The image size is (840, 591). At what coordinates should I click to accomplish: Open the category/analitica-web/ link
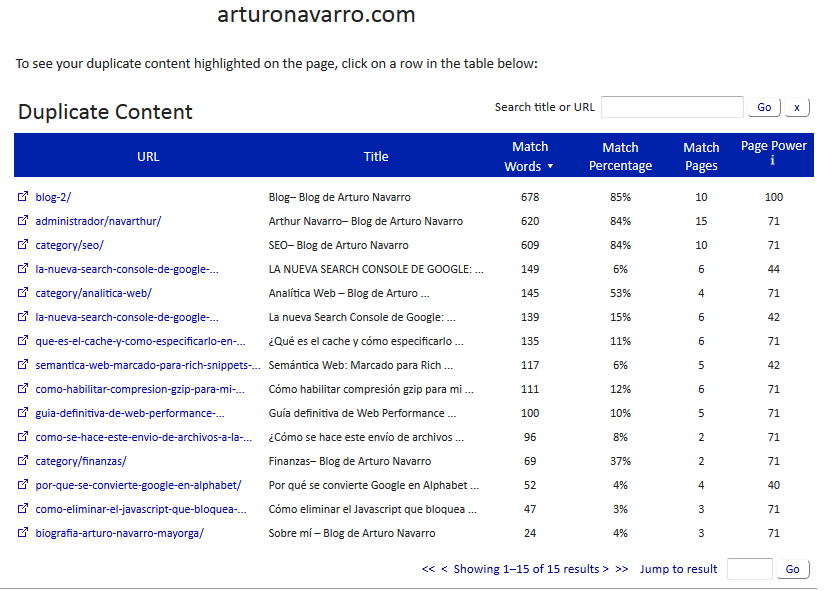[94, 293]
